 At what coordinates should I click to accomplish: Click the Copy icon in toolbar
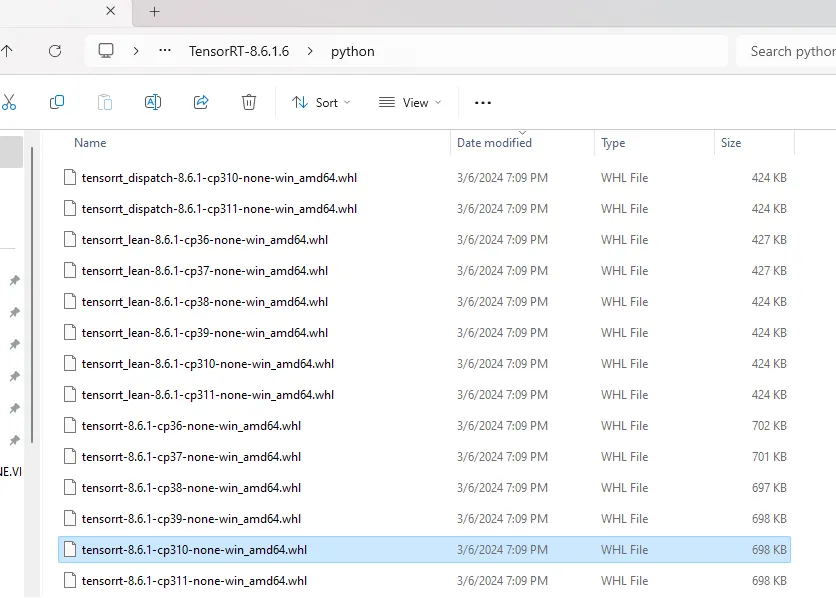click(57, 102)
